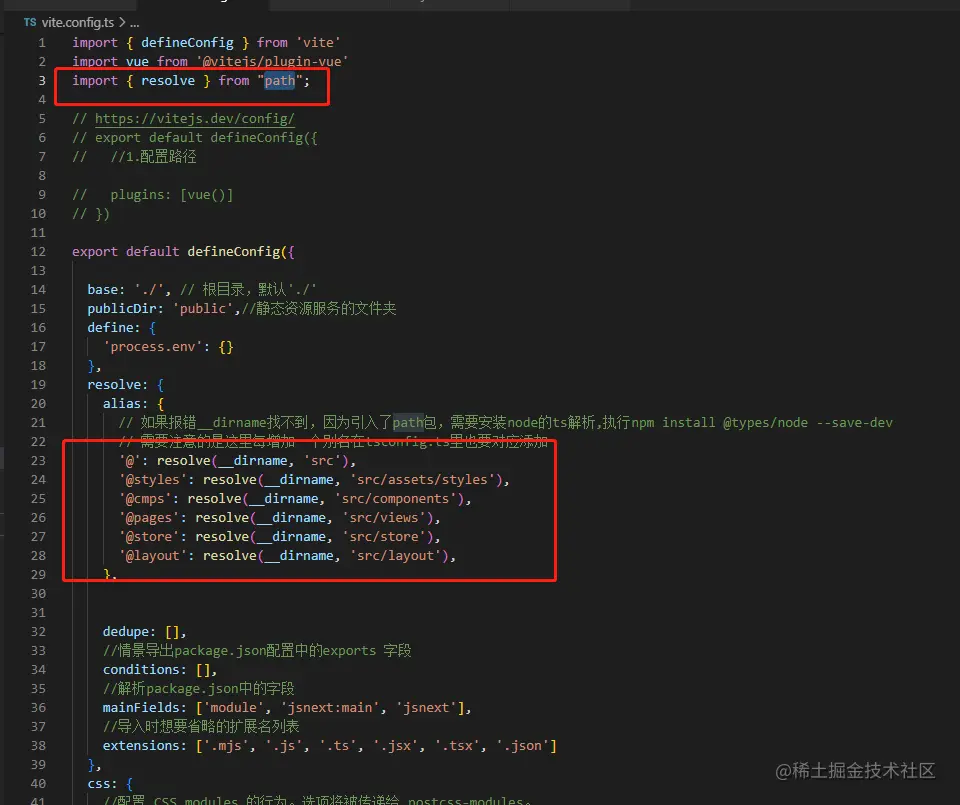Click the '@layout' alias key

point(153,555)
